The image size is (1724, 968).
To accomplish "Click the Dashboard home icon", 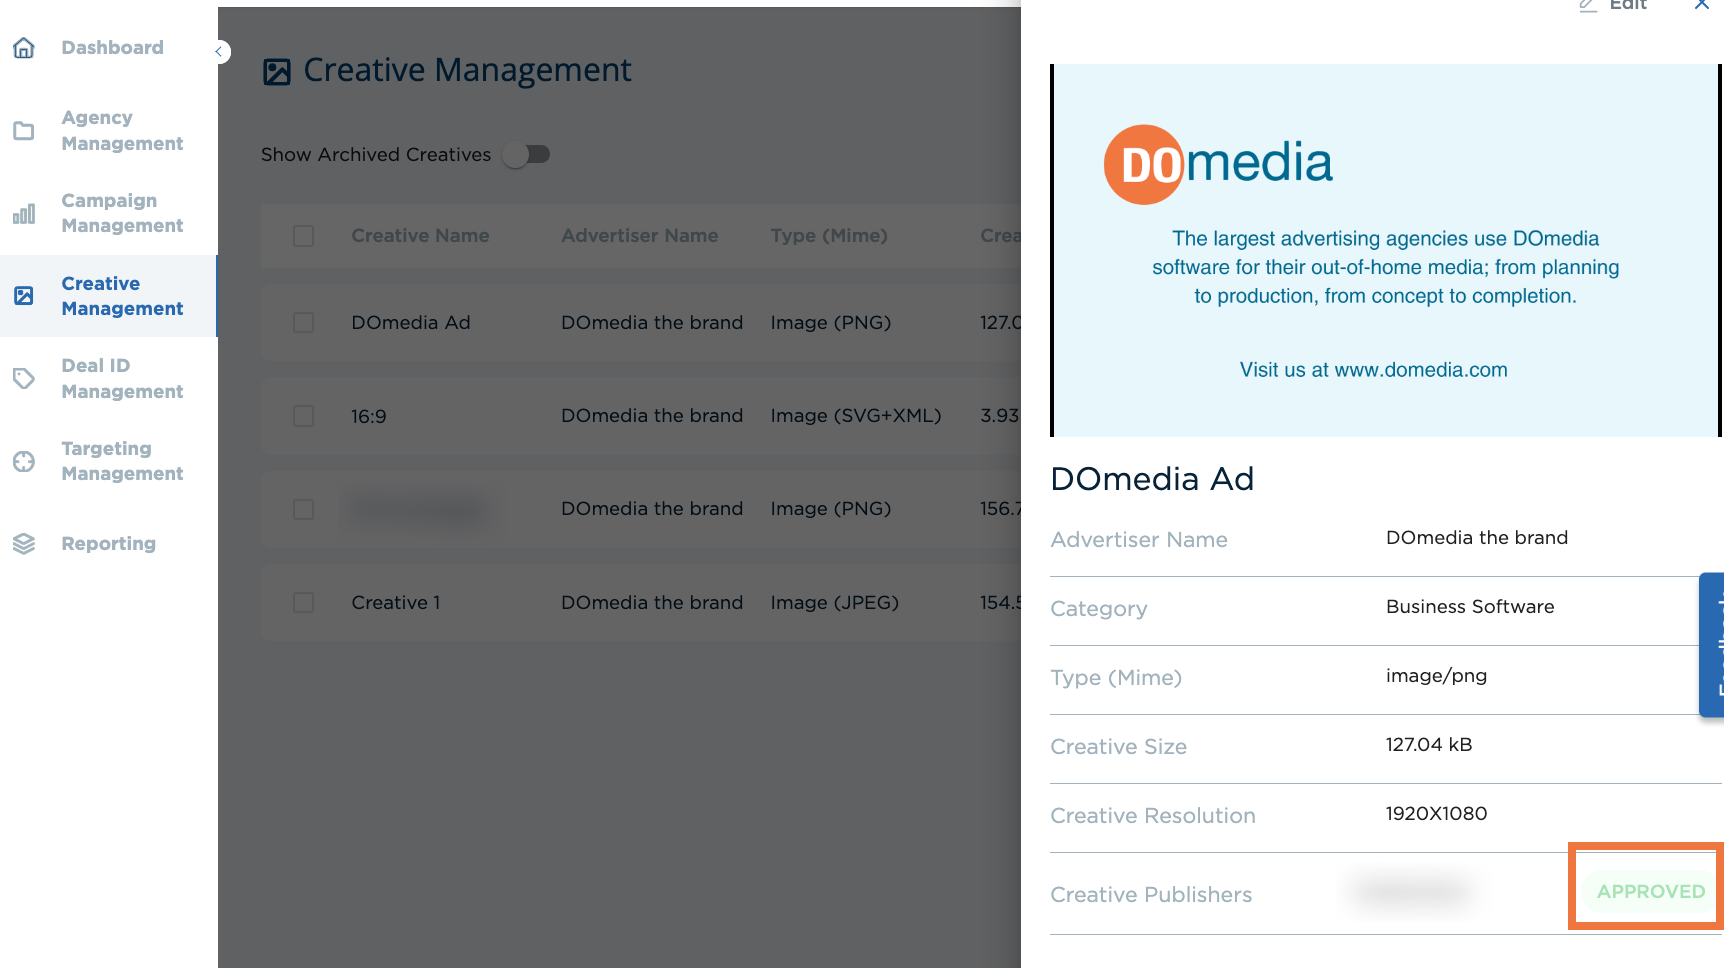I will [x=24, y=48].
